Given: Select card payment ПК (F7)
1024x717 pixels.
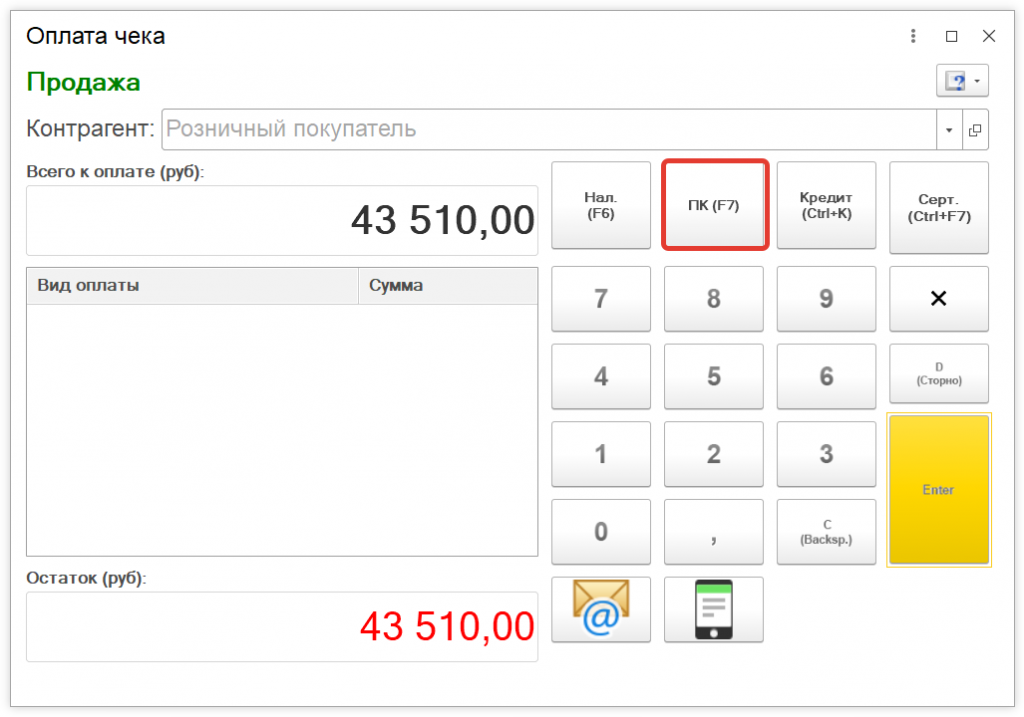Looking at the screenshot, I should point(714,206).
